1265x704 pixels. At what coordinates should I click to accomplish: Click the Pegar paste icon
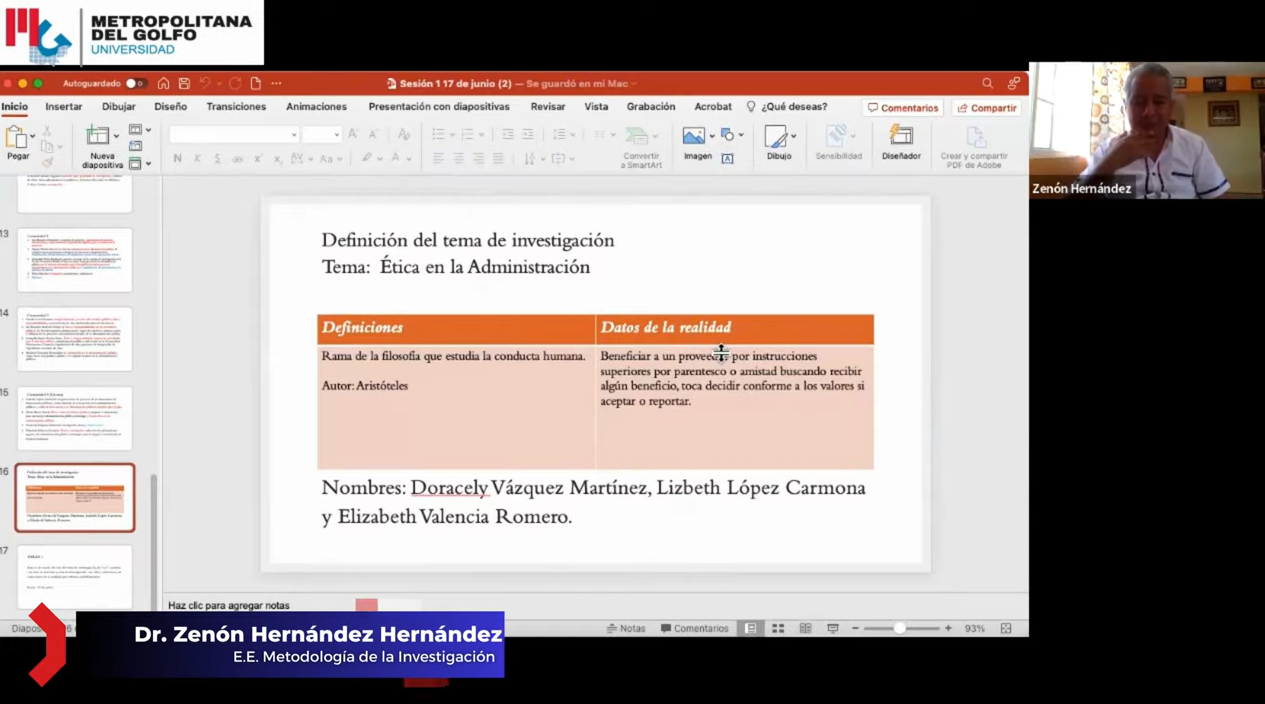click(15, 137)
